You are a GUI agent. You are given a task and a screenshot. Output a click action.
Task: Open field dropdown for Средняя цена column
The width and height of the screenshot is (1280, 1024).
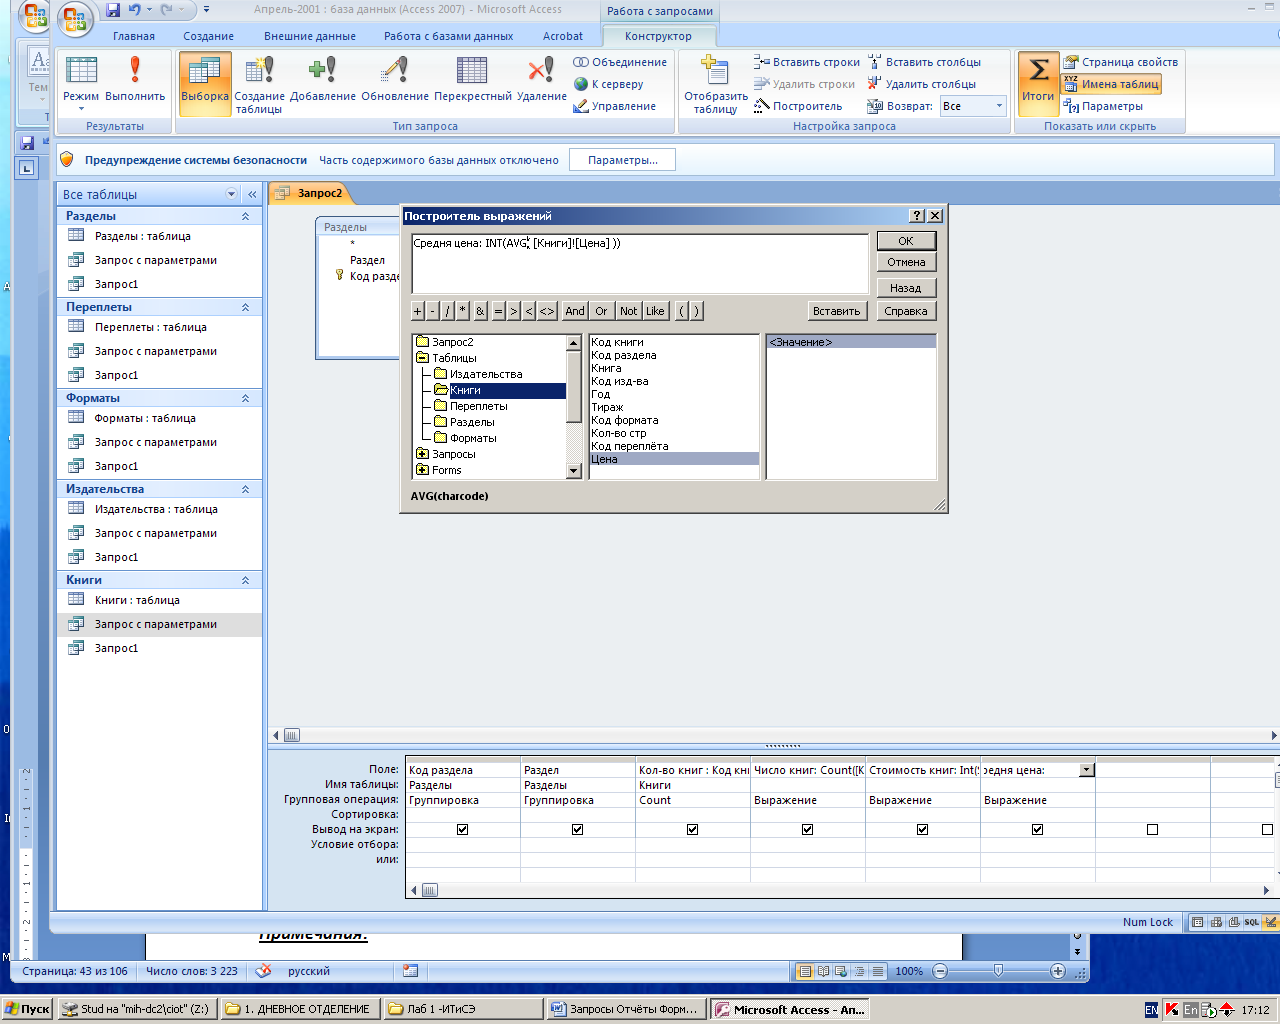(1087, 770)
